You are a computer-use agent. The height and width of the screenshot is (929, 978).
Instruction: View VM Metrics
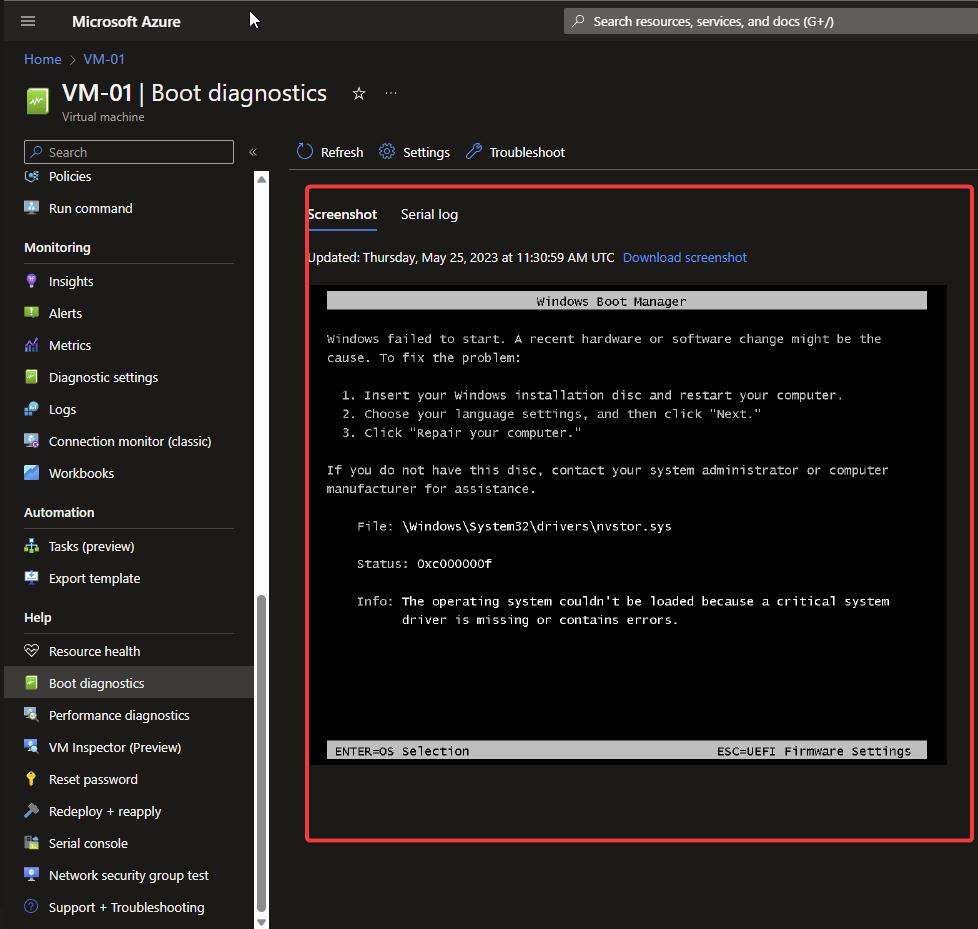point(67,345)
